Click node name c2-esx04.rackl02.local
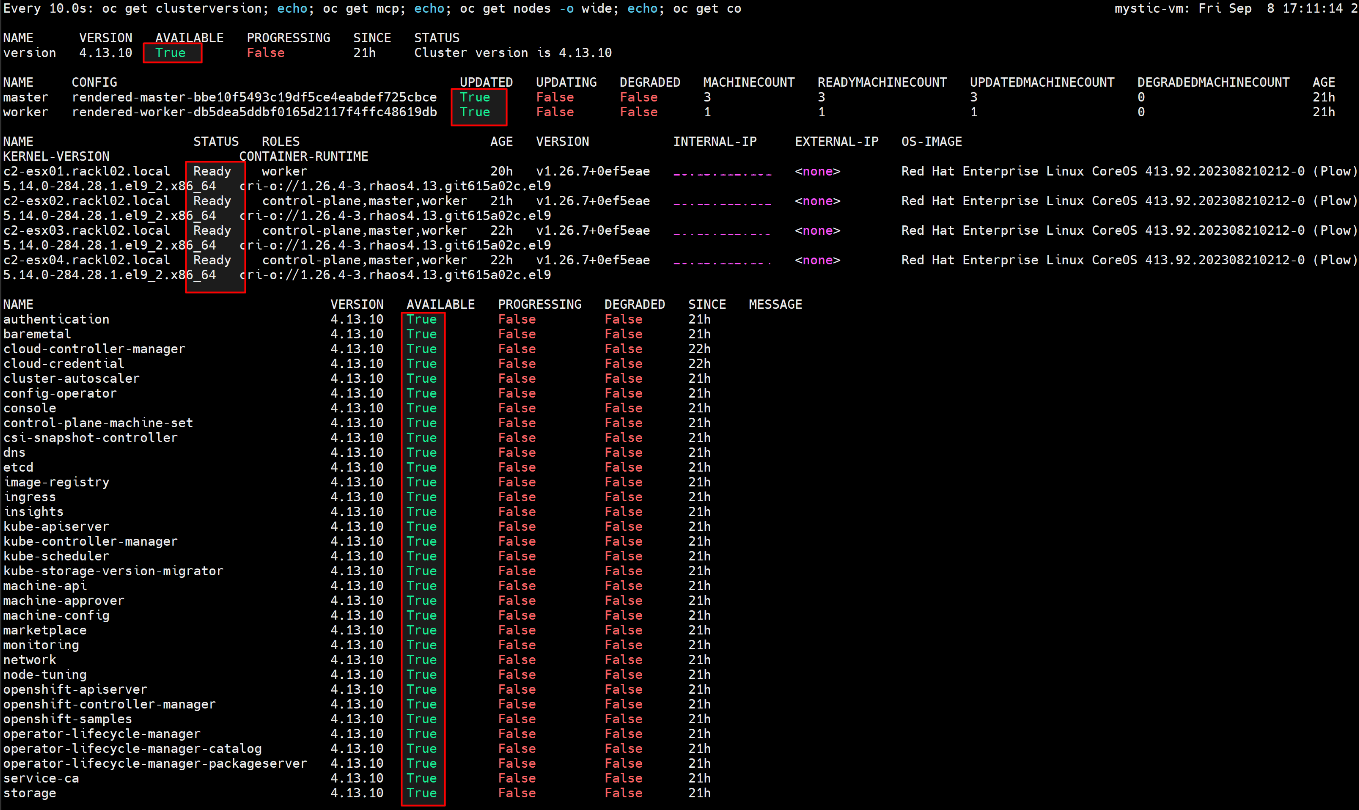Screen dimensions: 1359x810 87,260
